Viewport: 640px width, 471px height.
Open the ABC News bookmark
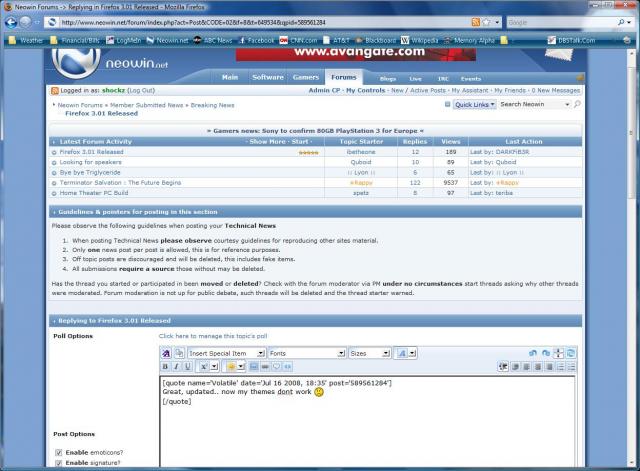click(213, 40)
